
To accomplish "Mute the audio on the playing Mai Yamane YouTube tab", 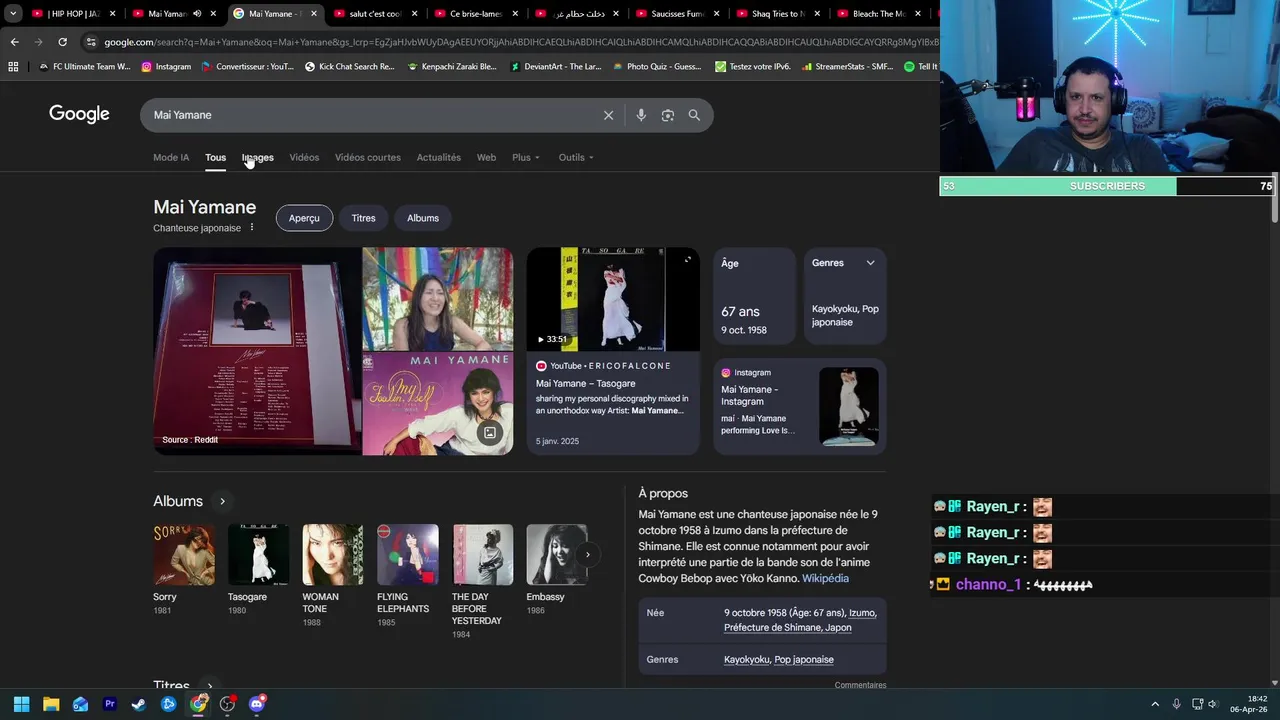I will [x=197, y=14].
